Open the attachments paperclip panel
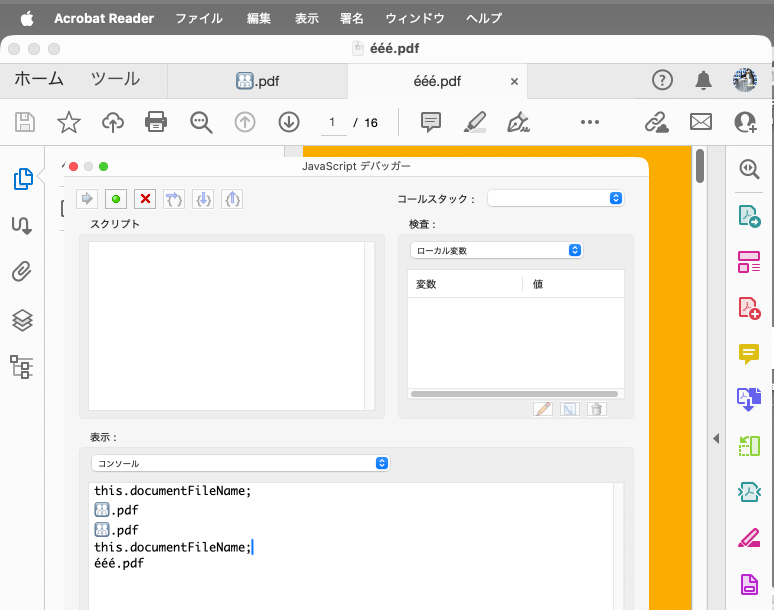This screenshot has width=774, height=610. (22, 271)
